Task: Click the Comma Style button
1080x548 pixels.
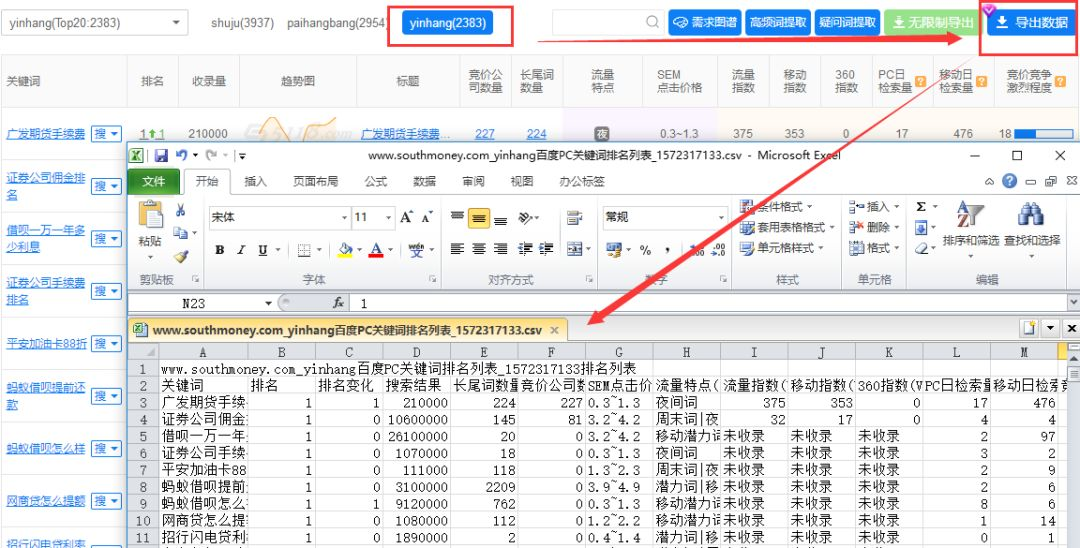Action: [x=667, y=250]
